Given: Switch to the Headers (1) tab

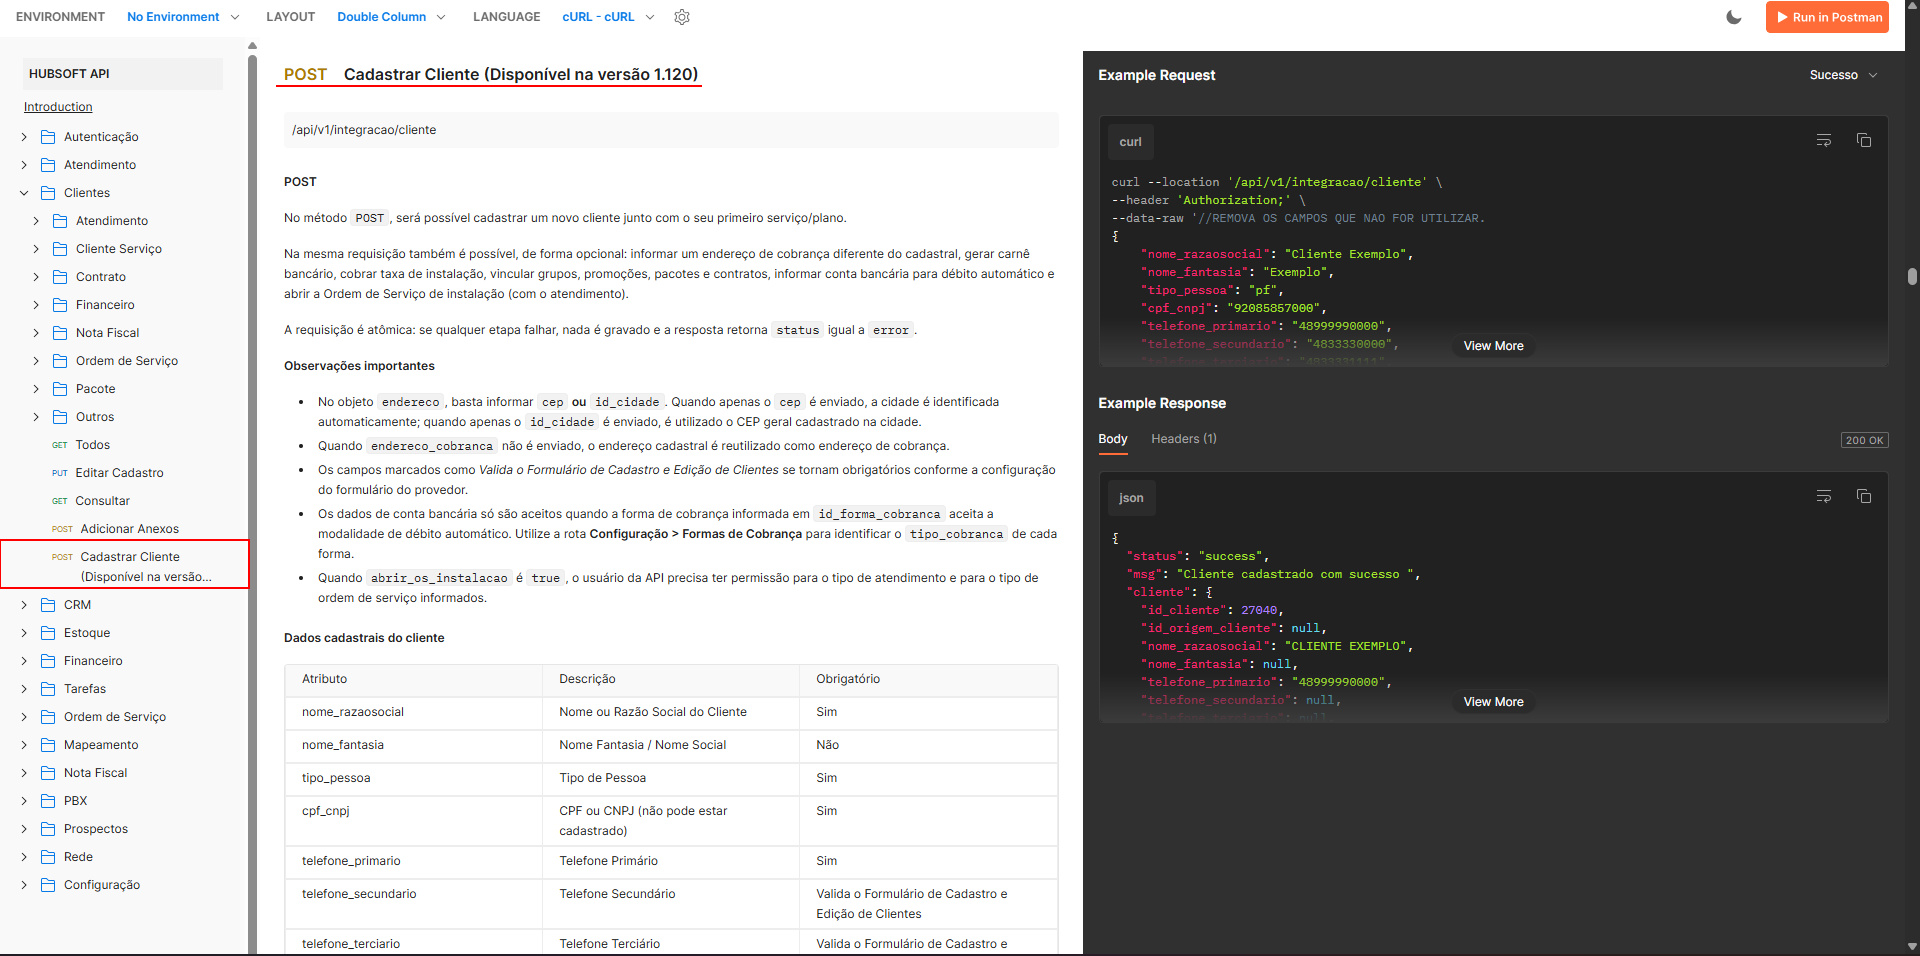Looking at the screenshot, I should (x=1184, y=439).
